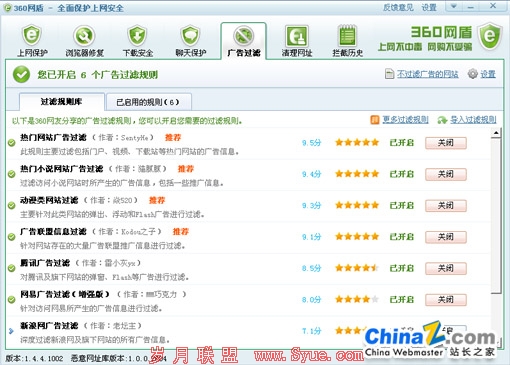Open the 上网保护 shield icon
The image size is (510, 365).
pyautogui.click(x=32, y=35)
